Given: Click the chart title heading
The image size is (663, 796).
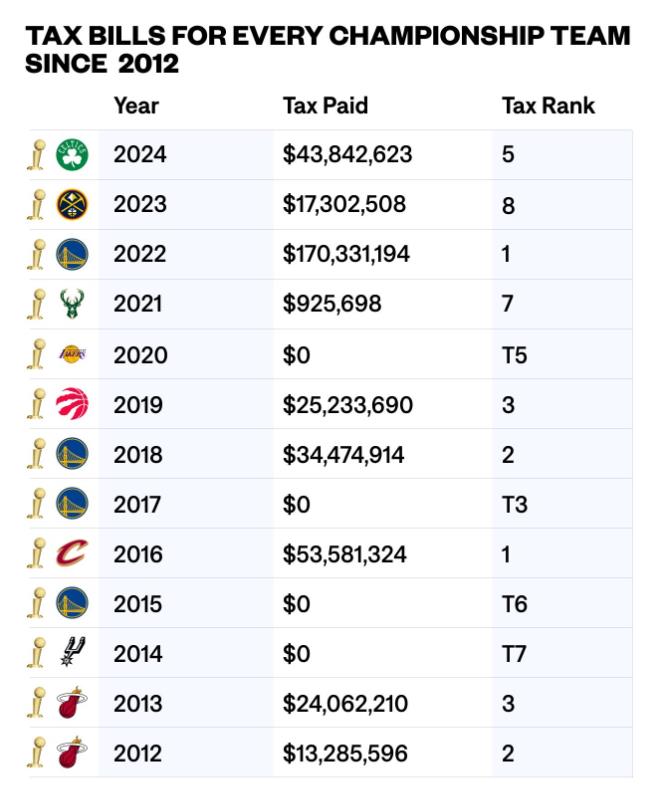Looking at the screenshot, I should (x=327, y=50).
